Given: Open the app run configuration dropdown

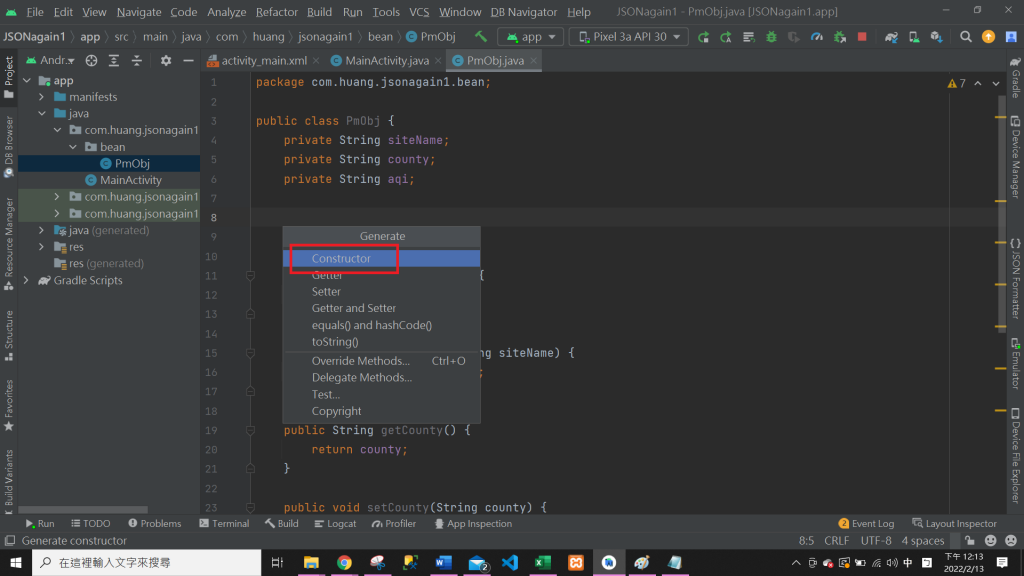Looking at the screenshot, I should 530,37.
